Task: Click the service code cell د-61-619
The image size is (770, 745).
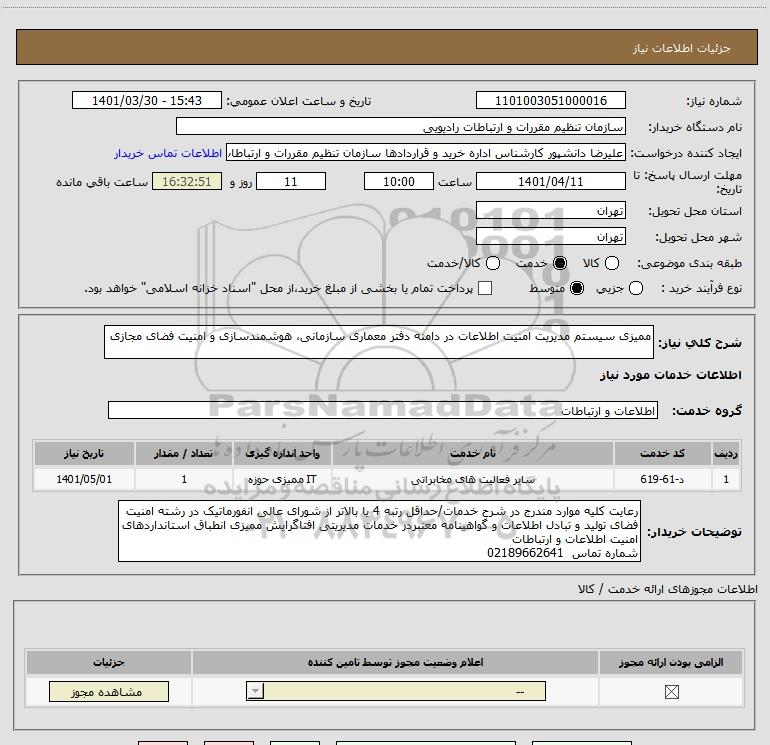Action: click(x=662, y=479)
